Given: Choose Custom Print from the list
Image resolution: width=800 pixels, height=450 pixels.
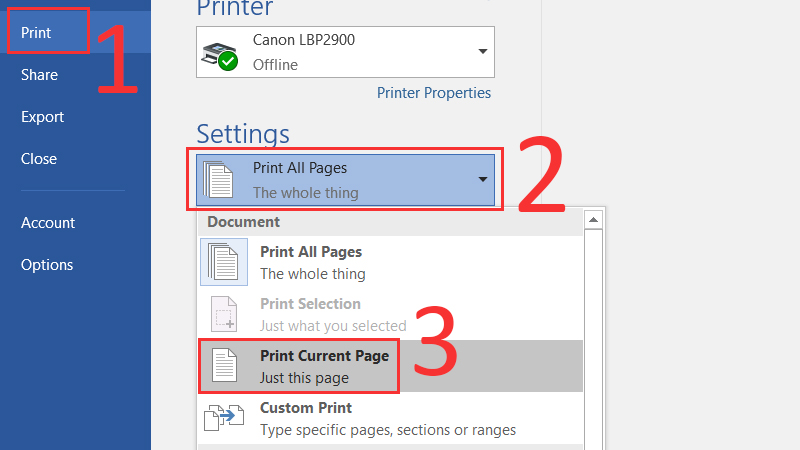Looking at the screenshot, I should [x=306, y=408].
